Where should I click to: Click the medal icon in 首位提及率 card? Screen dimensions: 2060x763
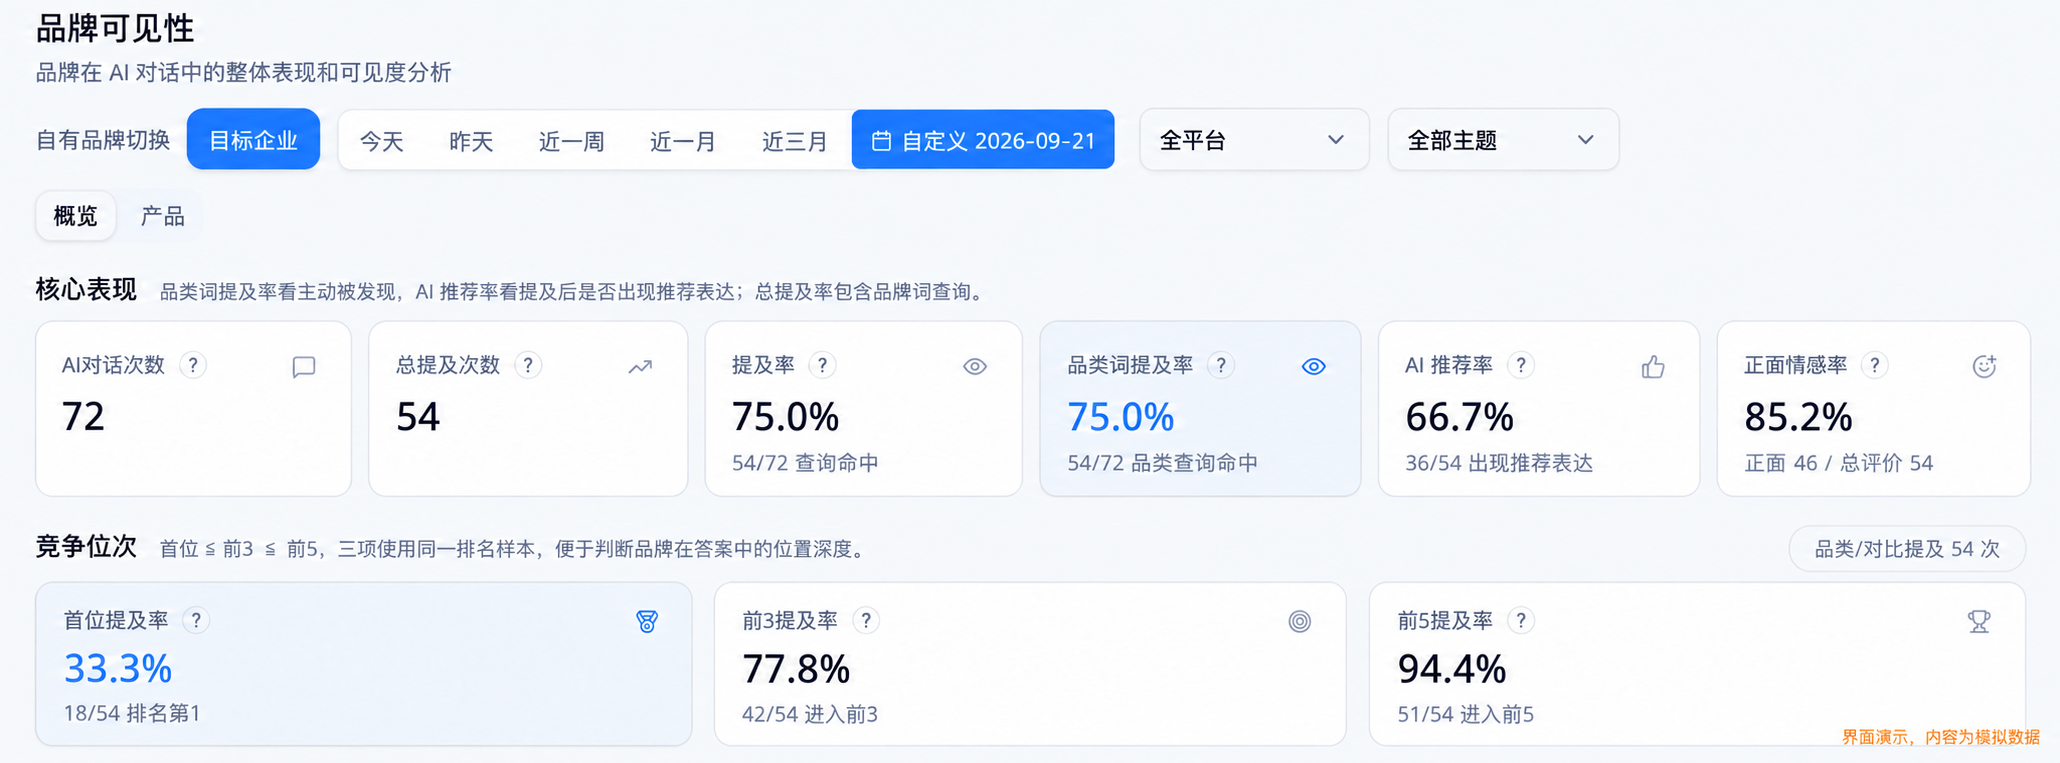click(647, 621)
